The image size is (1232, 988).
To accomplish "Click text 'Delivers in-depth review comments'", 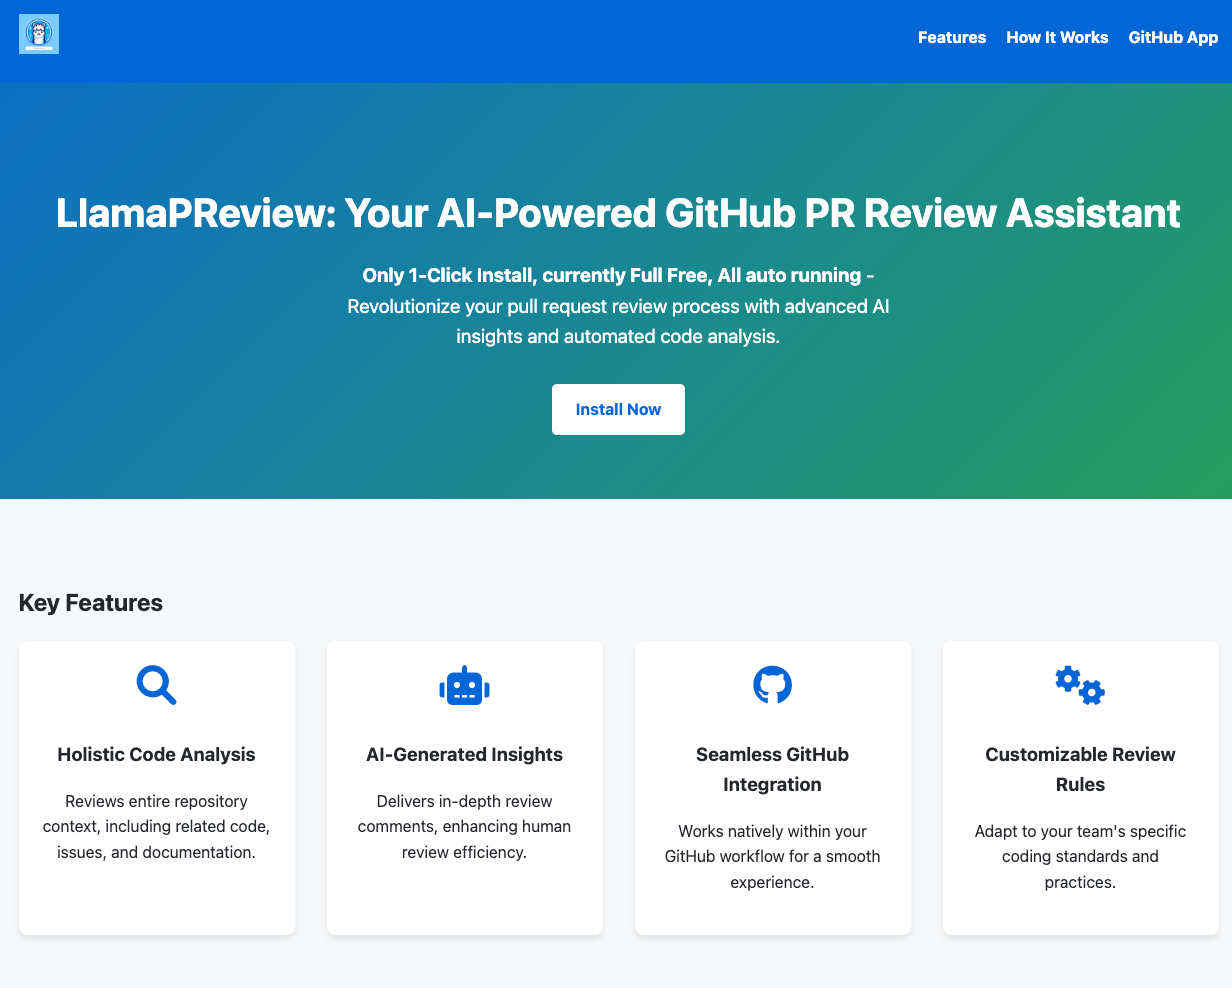I will pyautogui.click(x=464, y=826).
